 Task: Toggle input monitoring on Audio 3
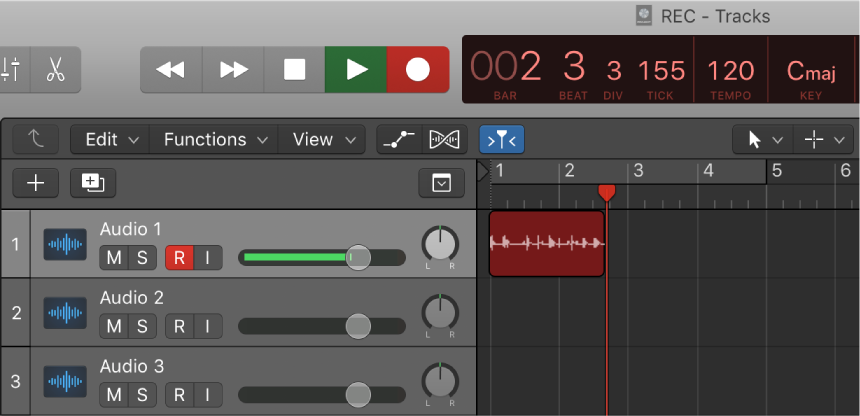(208, 395)
